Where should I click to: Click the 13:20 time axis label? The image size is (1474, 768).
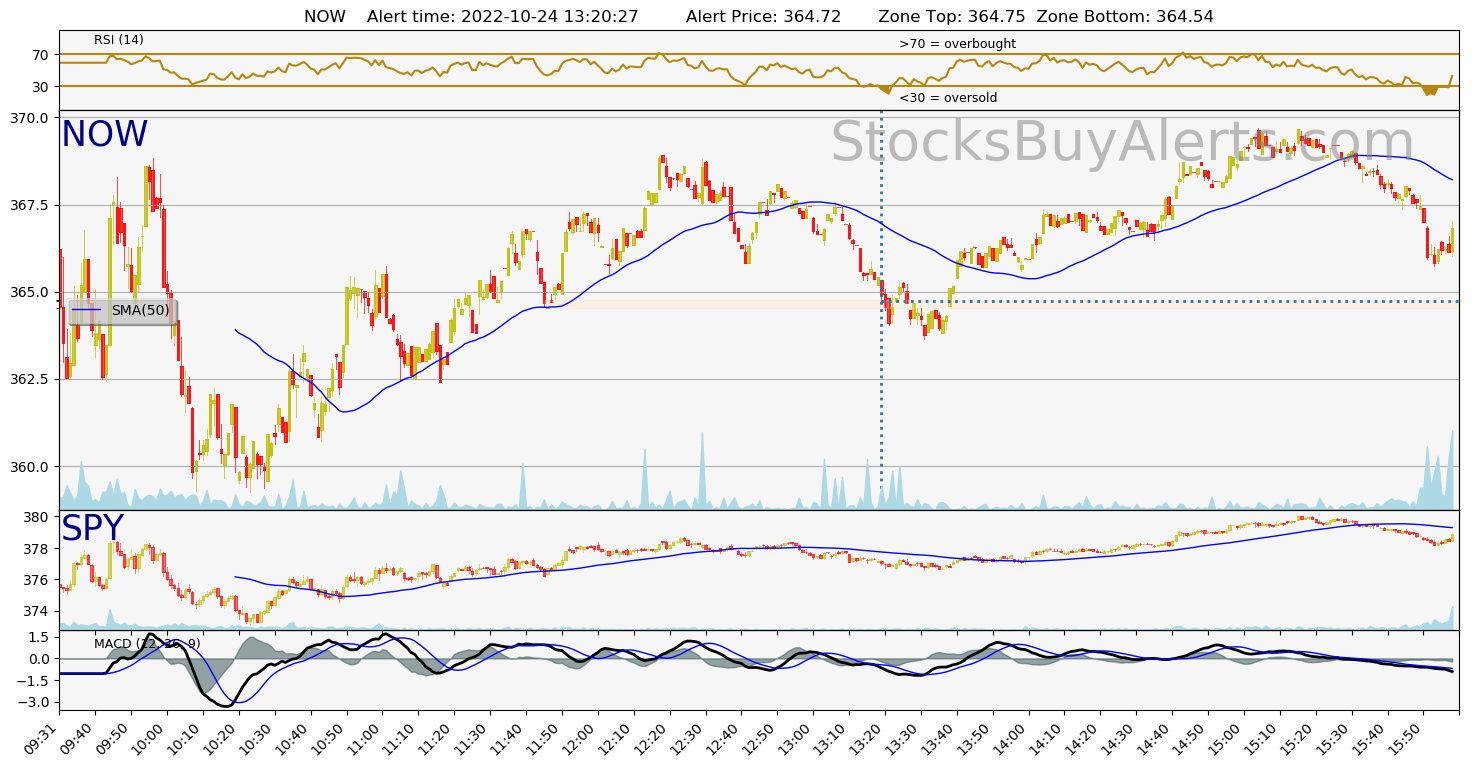click(865, 740)
